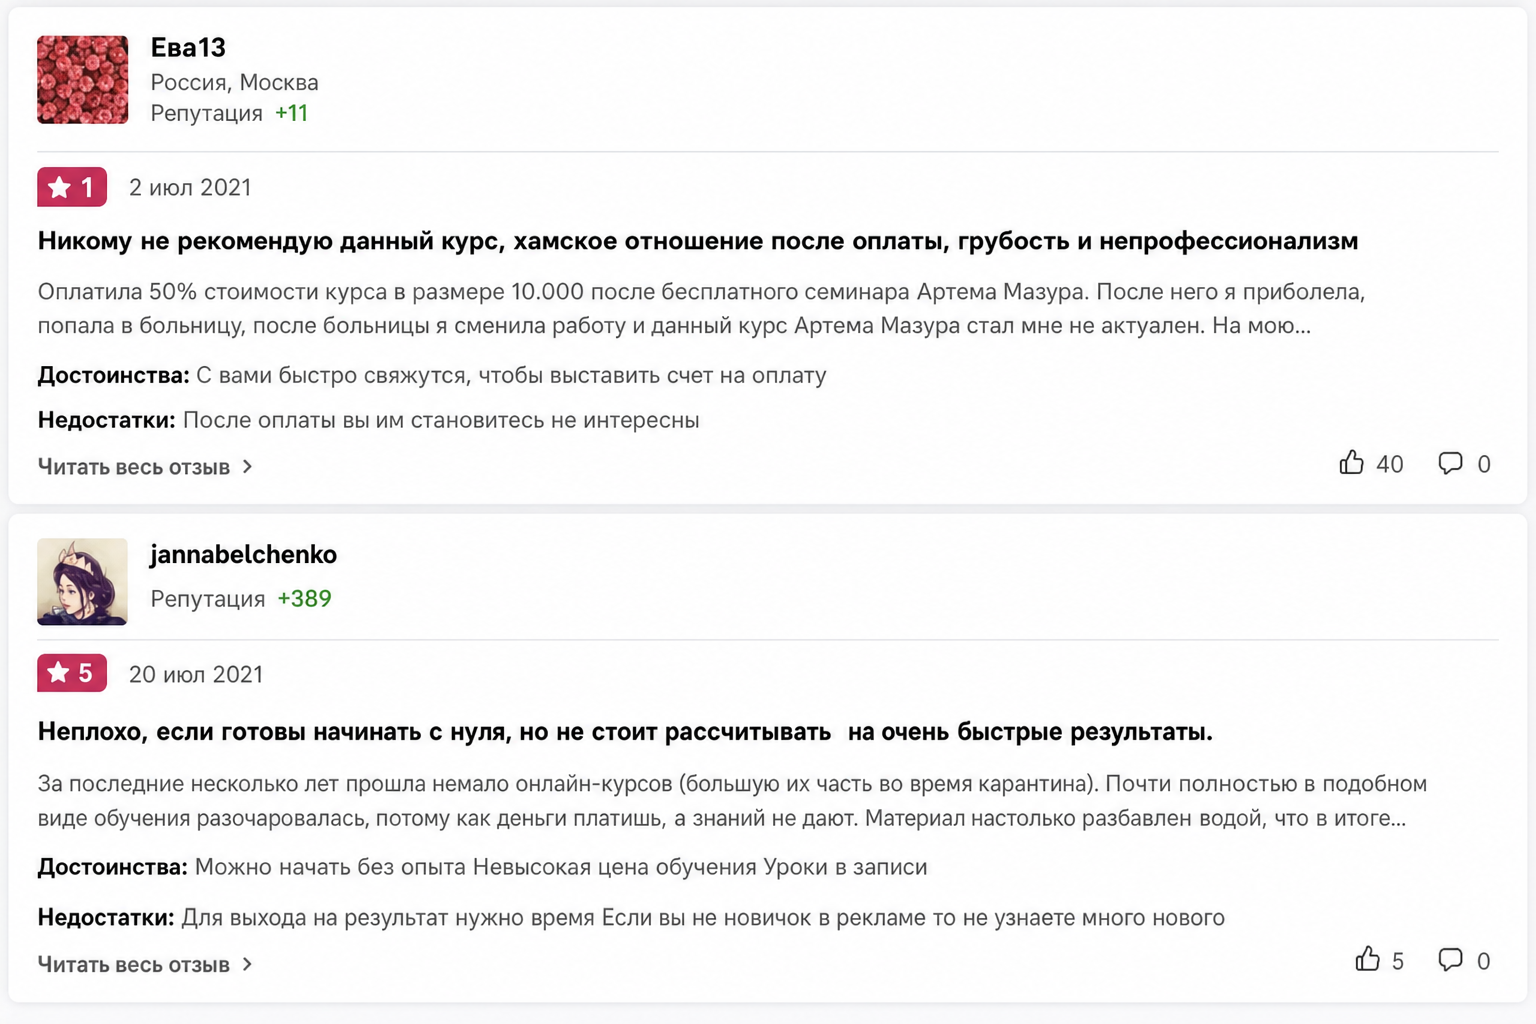The image size is (1536, 1024).
Task: Click the 1-star rating badge
Action: 72,187
